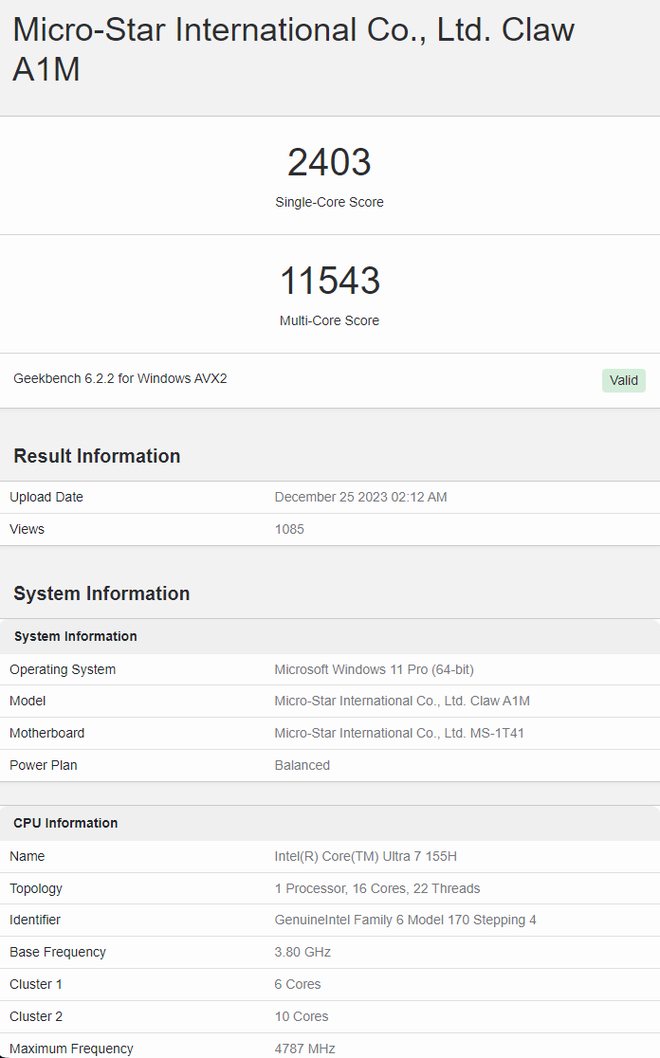Click the 'Power Plan' label
The height and width of the screenshot is (1058, 660).
(43, 765)
